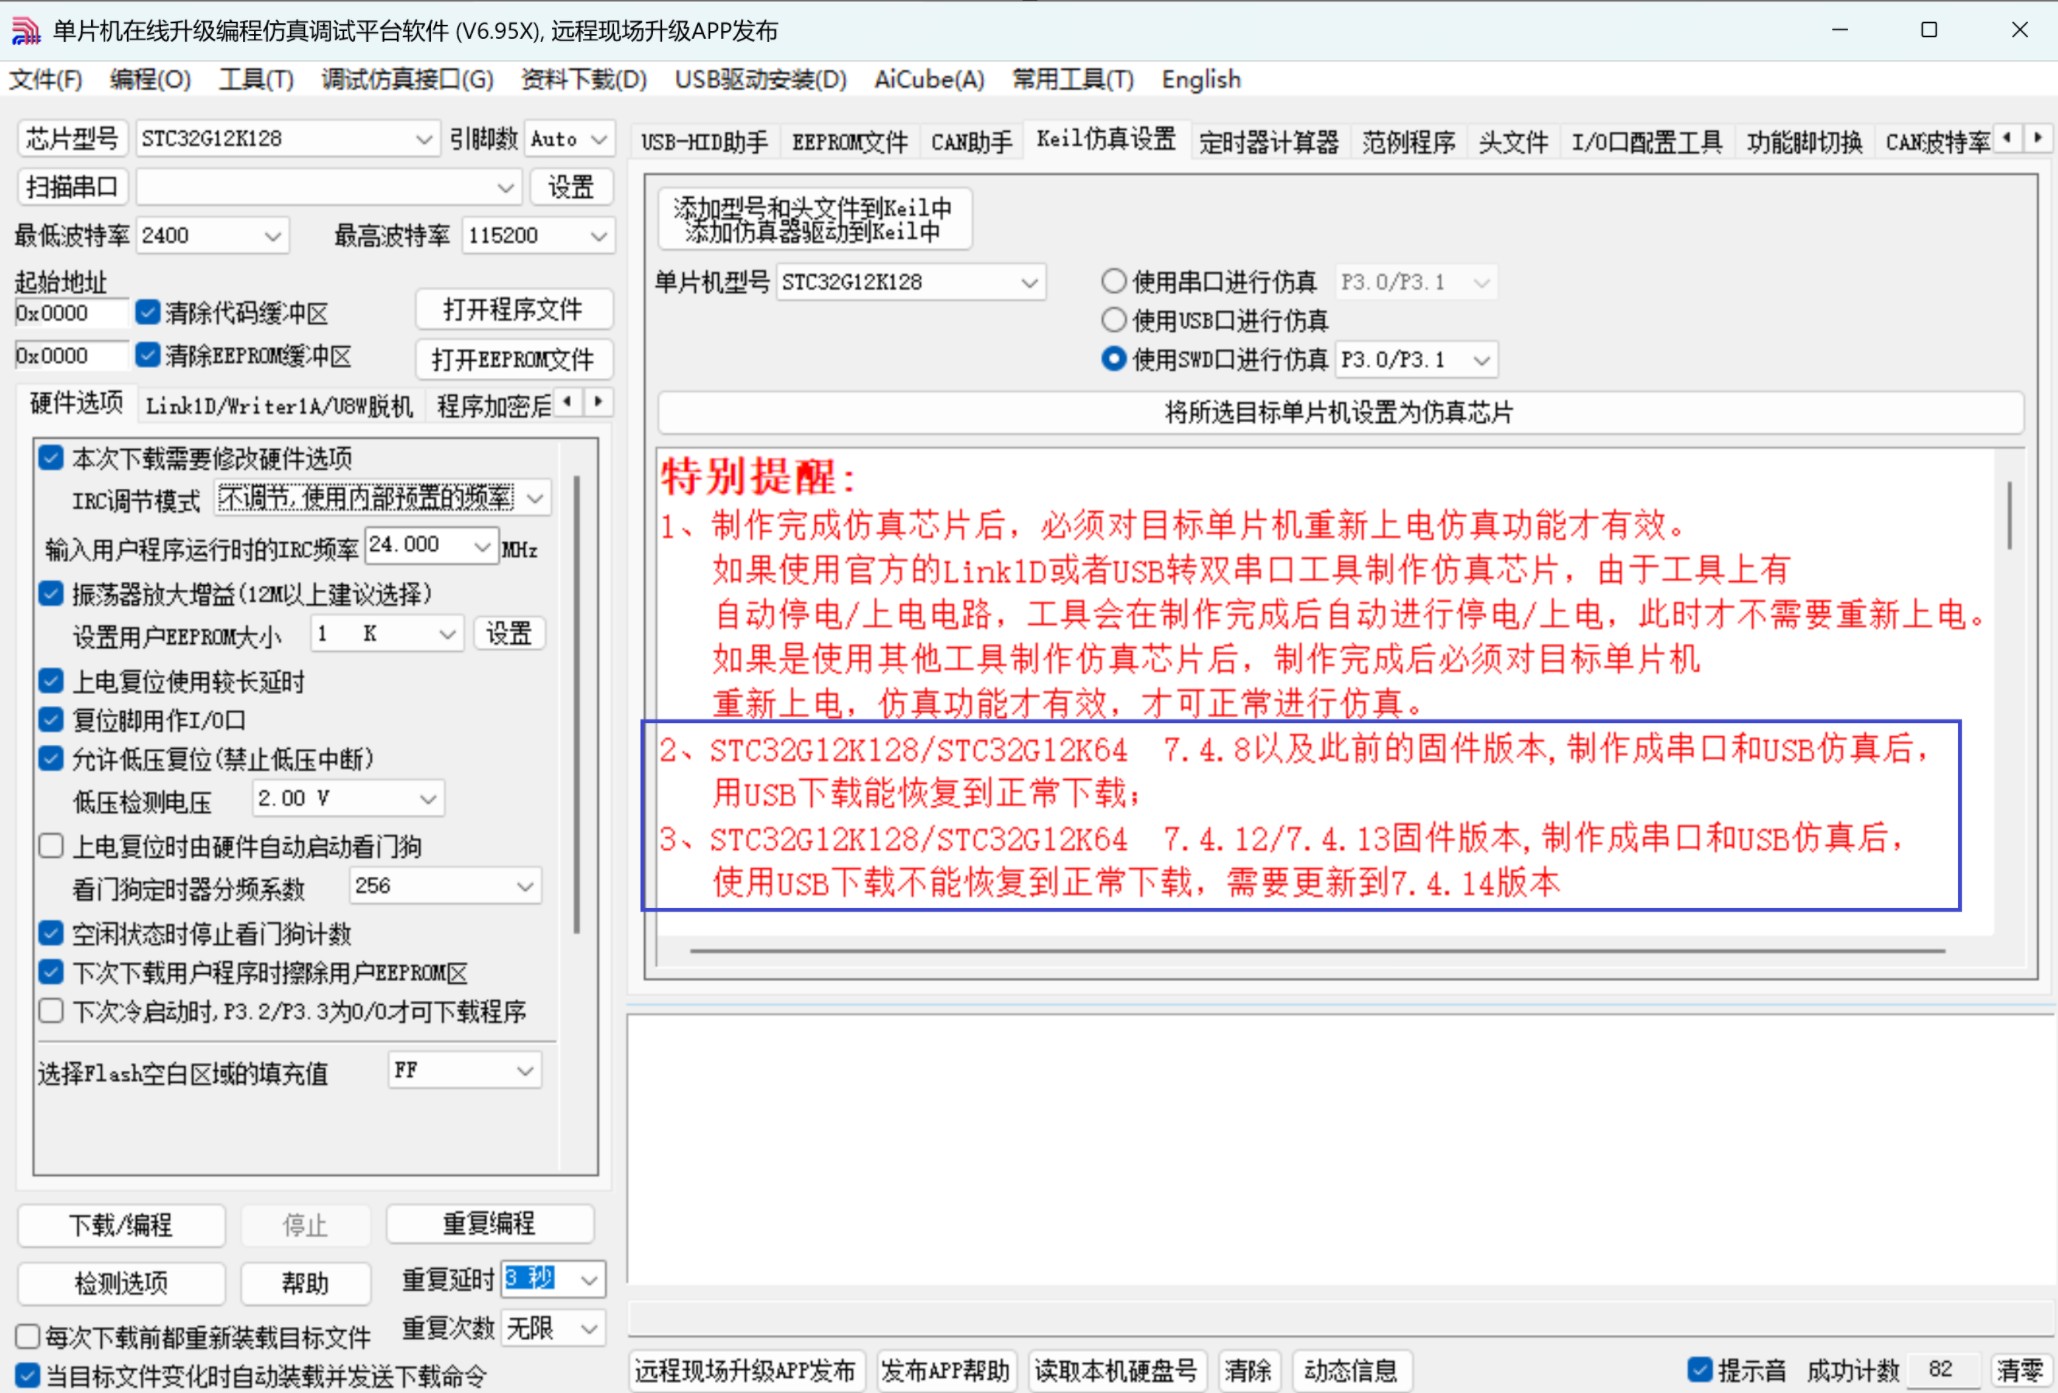Open USB驱动安装(D) menu
The image size is (2058, 1393).
click(x=760, y=79)
